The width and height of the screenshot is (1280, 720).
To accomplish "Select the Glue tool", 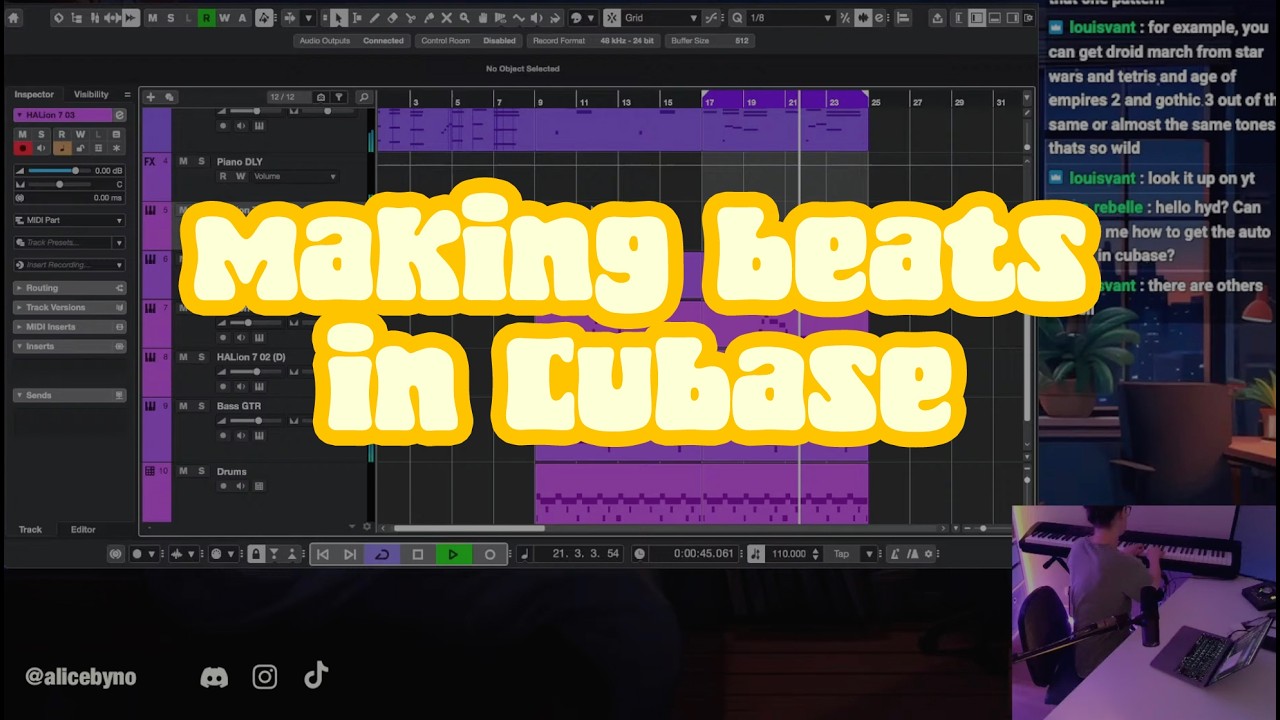I will coord(428,18).
